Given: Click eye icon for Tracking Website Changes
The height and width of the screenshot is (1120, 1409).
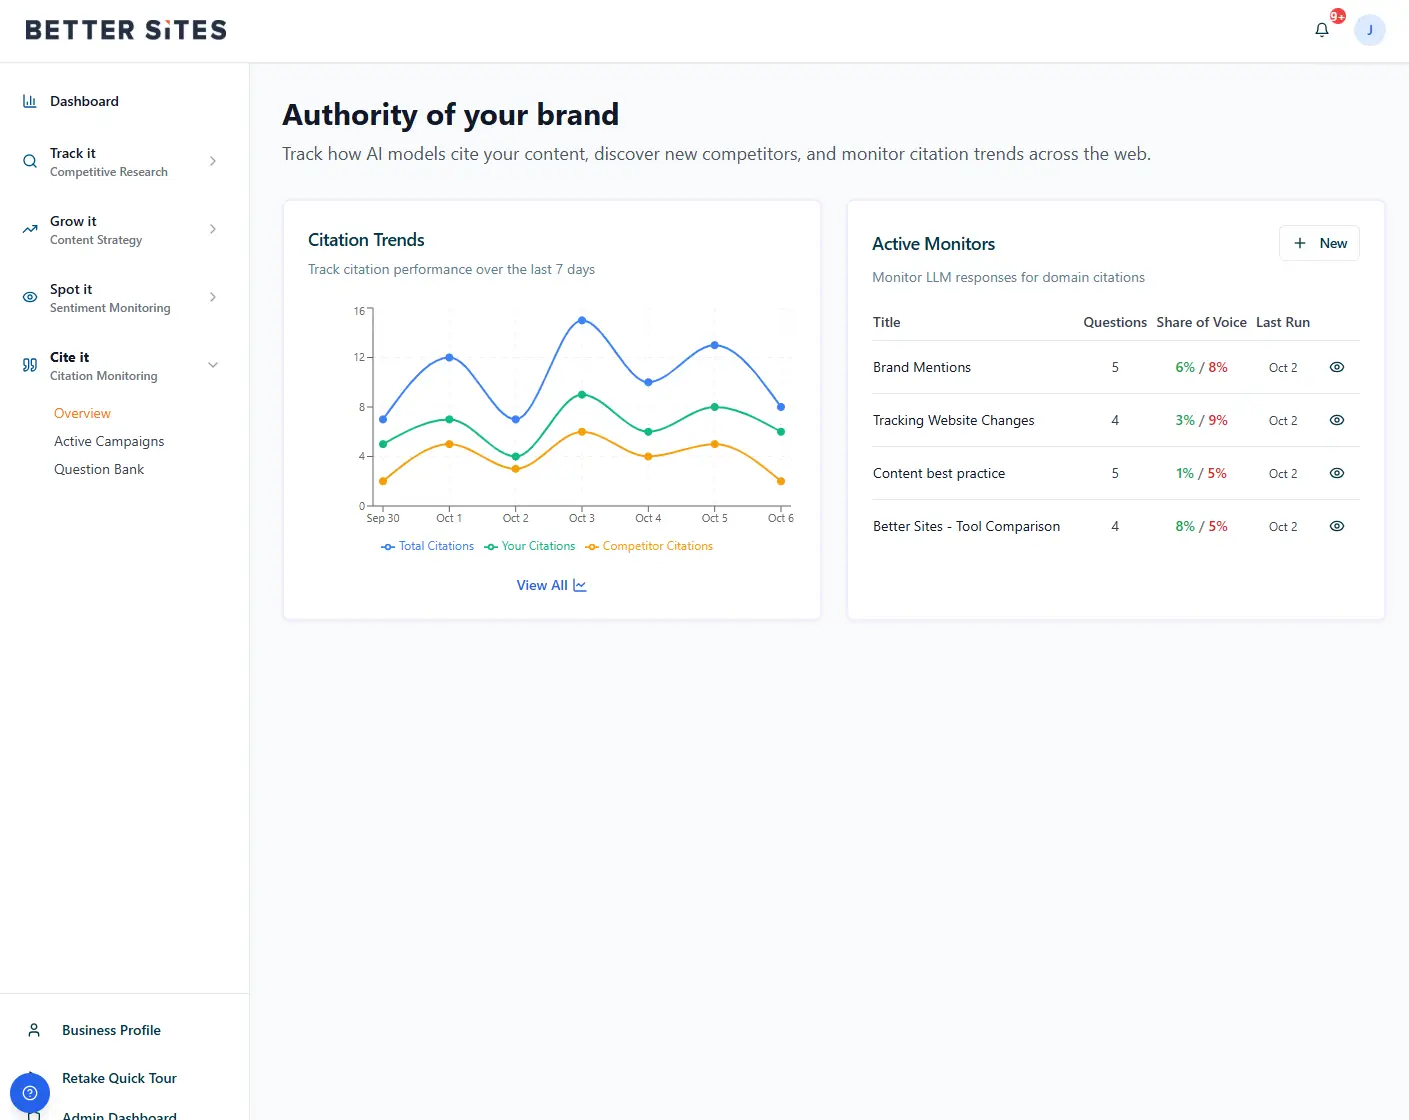Looking at the screenshot, I should click(1336, 420).
